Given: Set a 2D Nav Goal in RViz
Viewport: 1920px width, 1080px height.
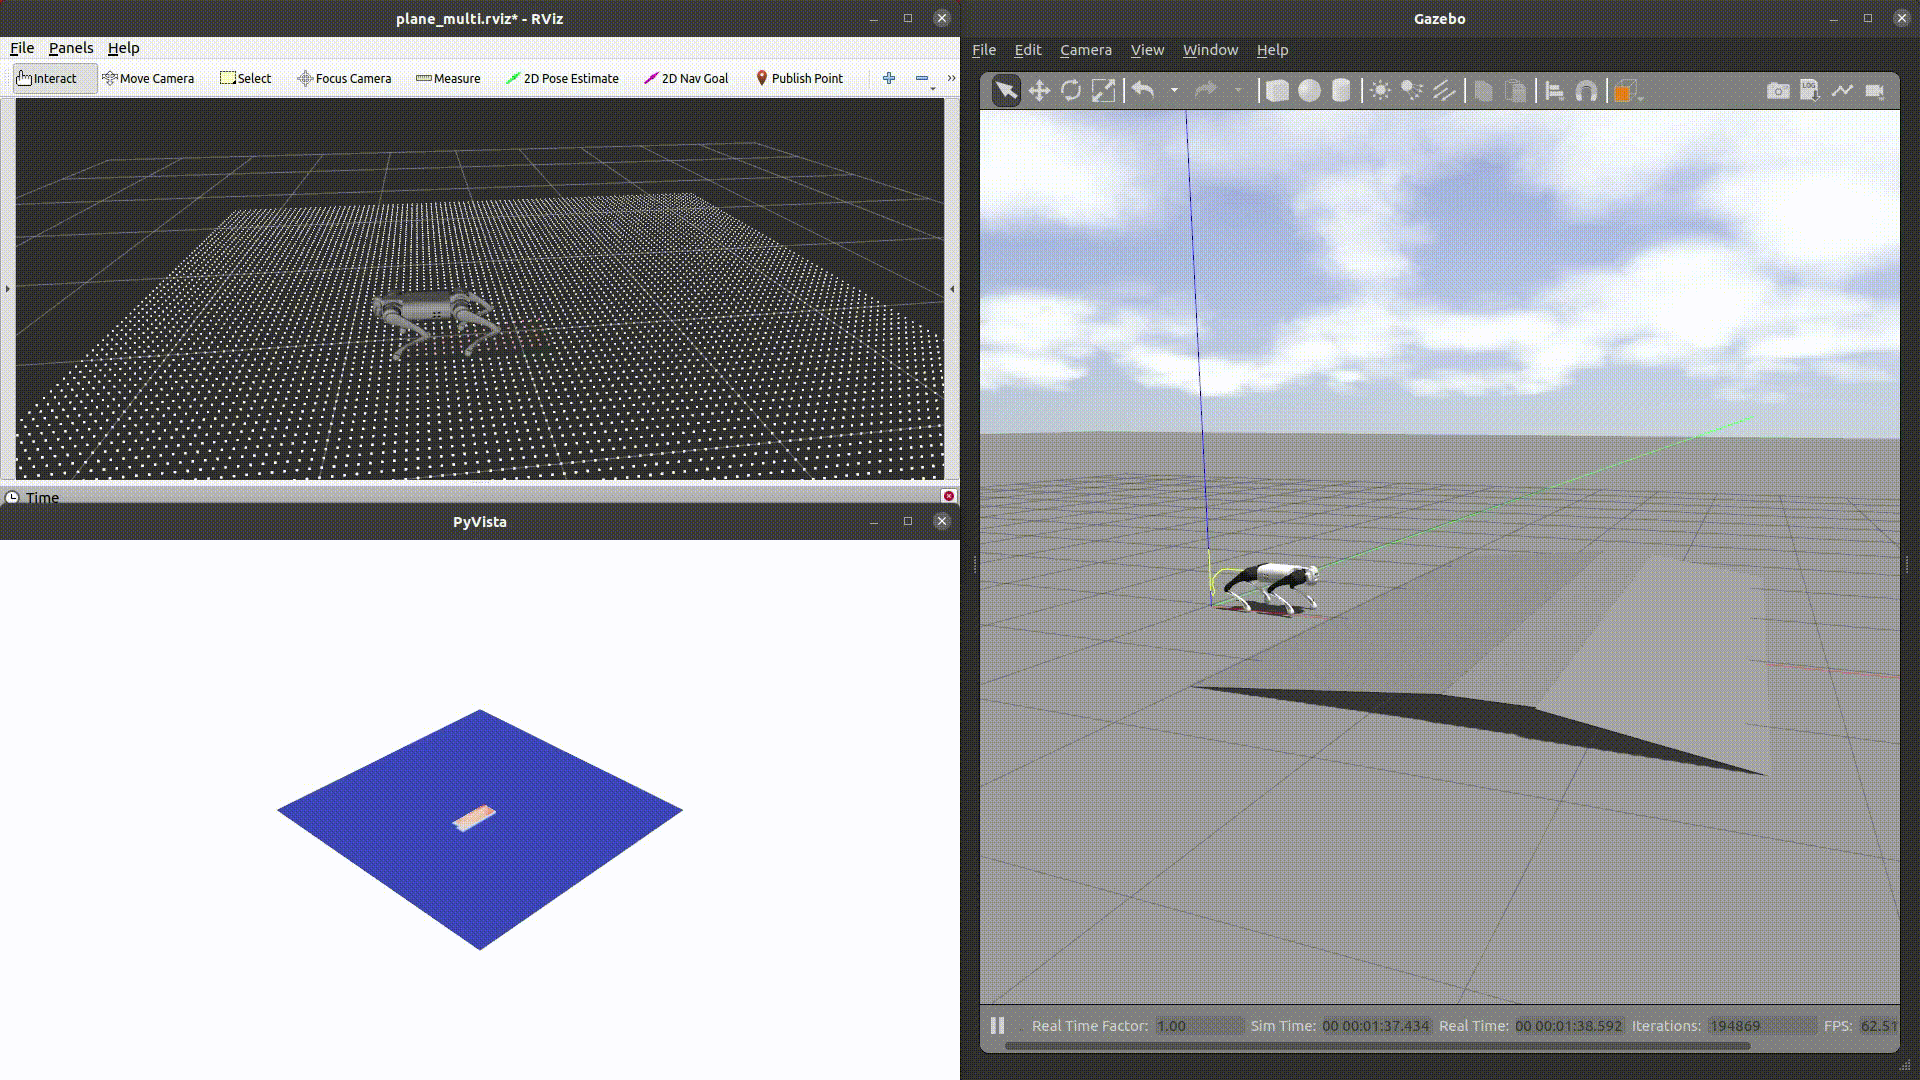Looking at the screenshot, I should point(686,78).
